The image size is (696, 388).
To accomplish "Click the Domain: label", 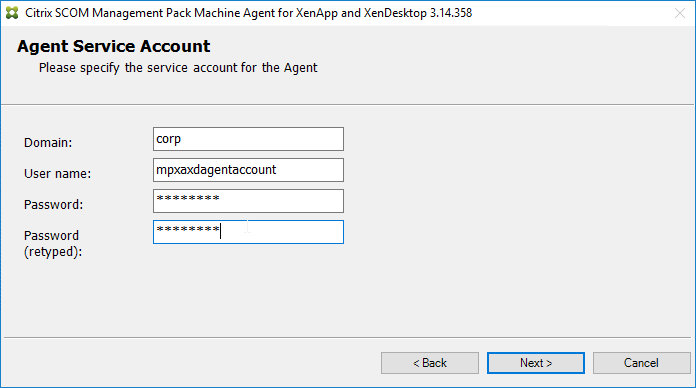I will [x=48, y=143].
